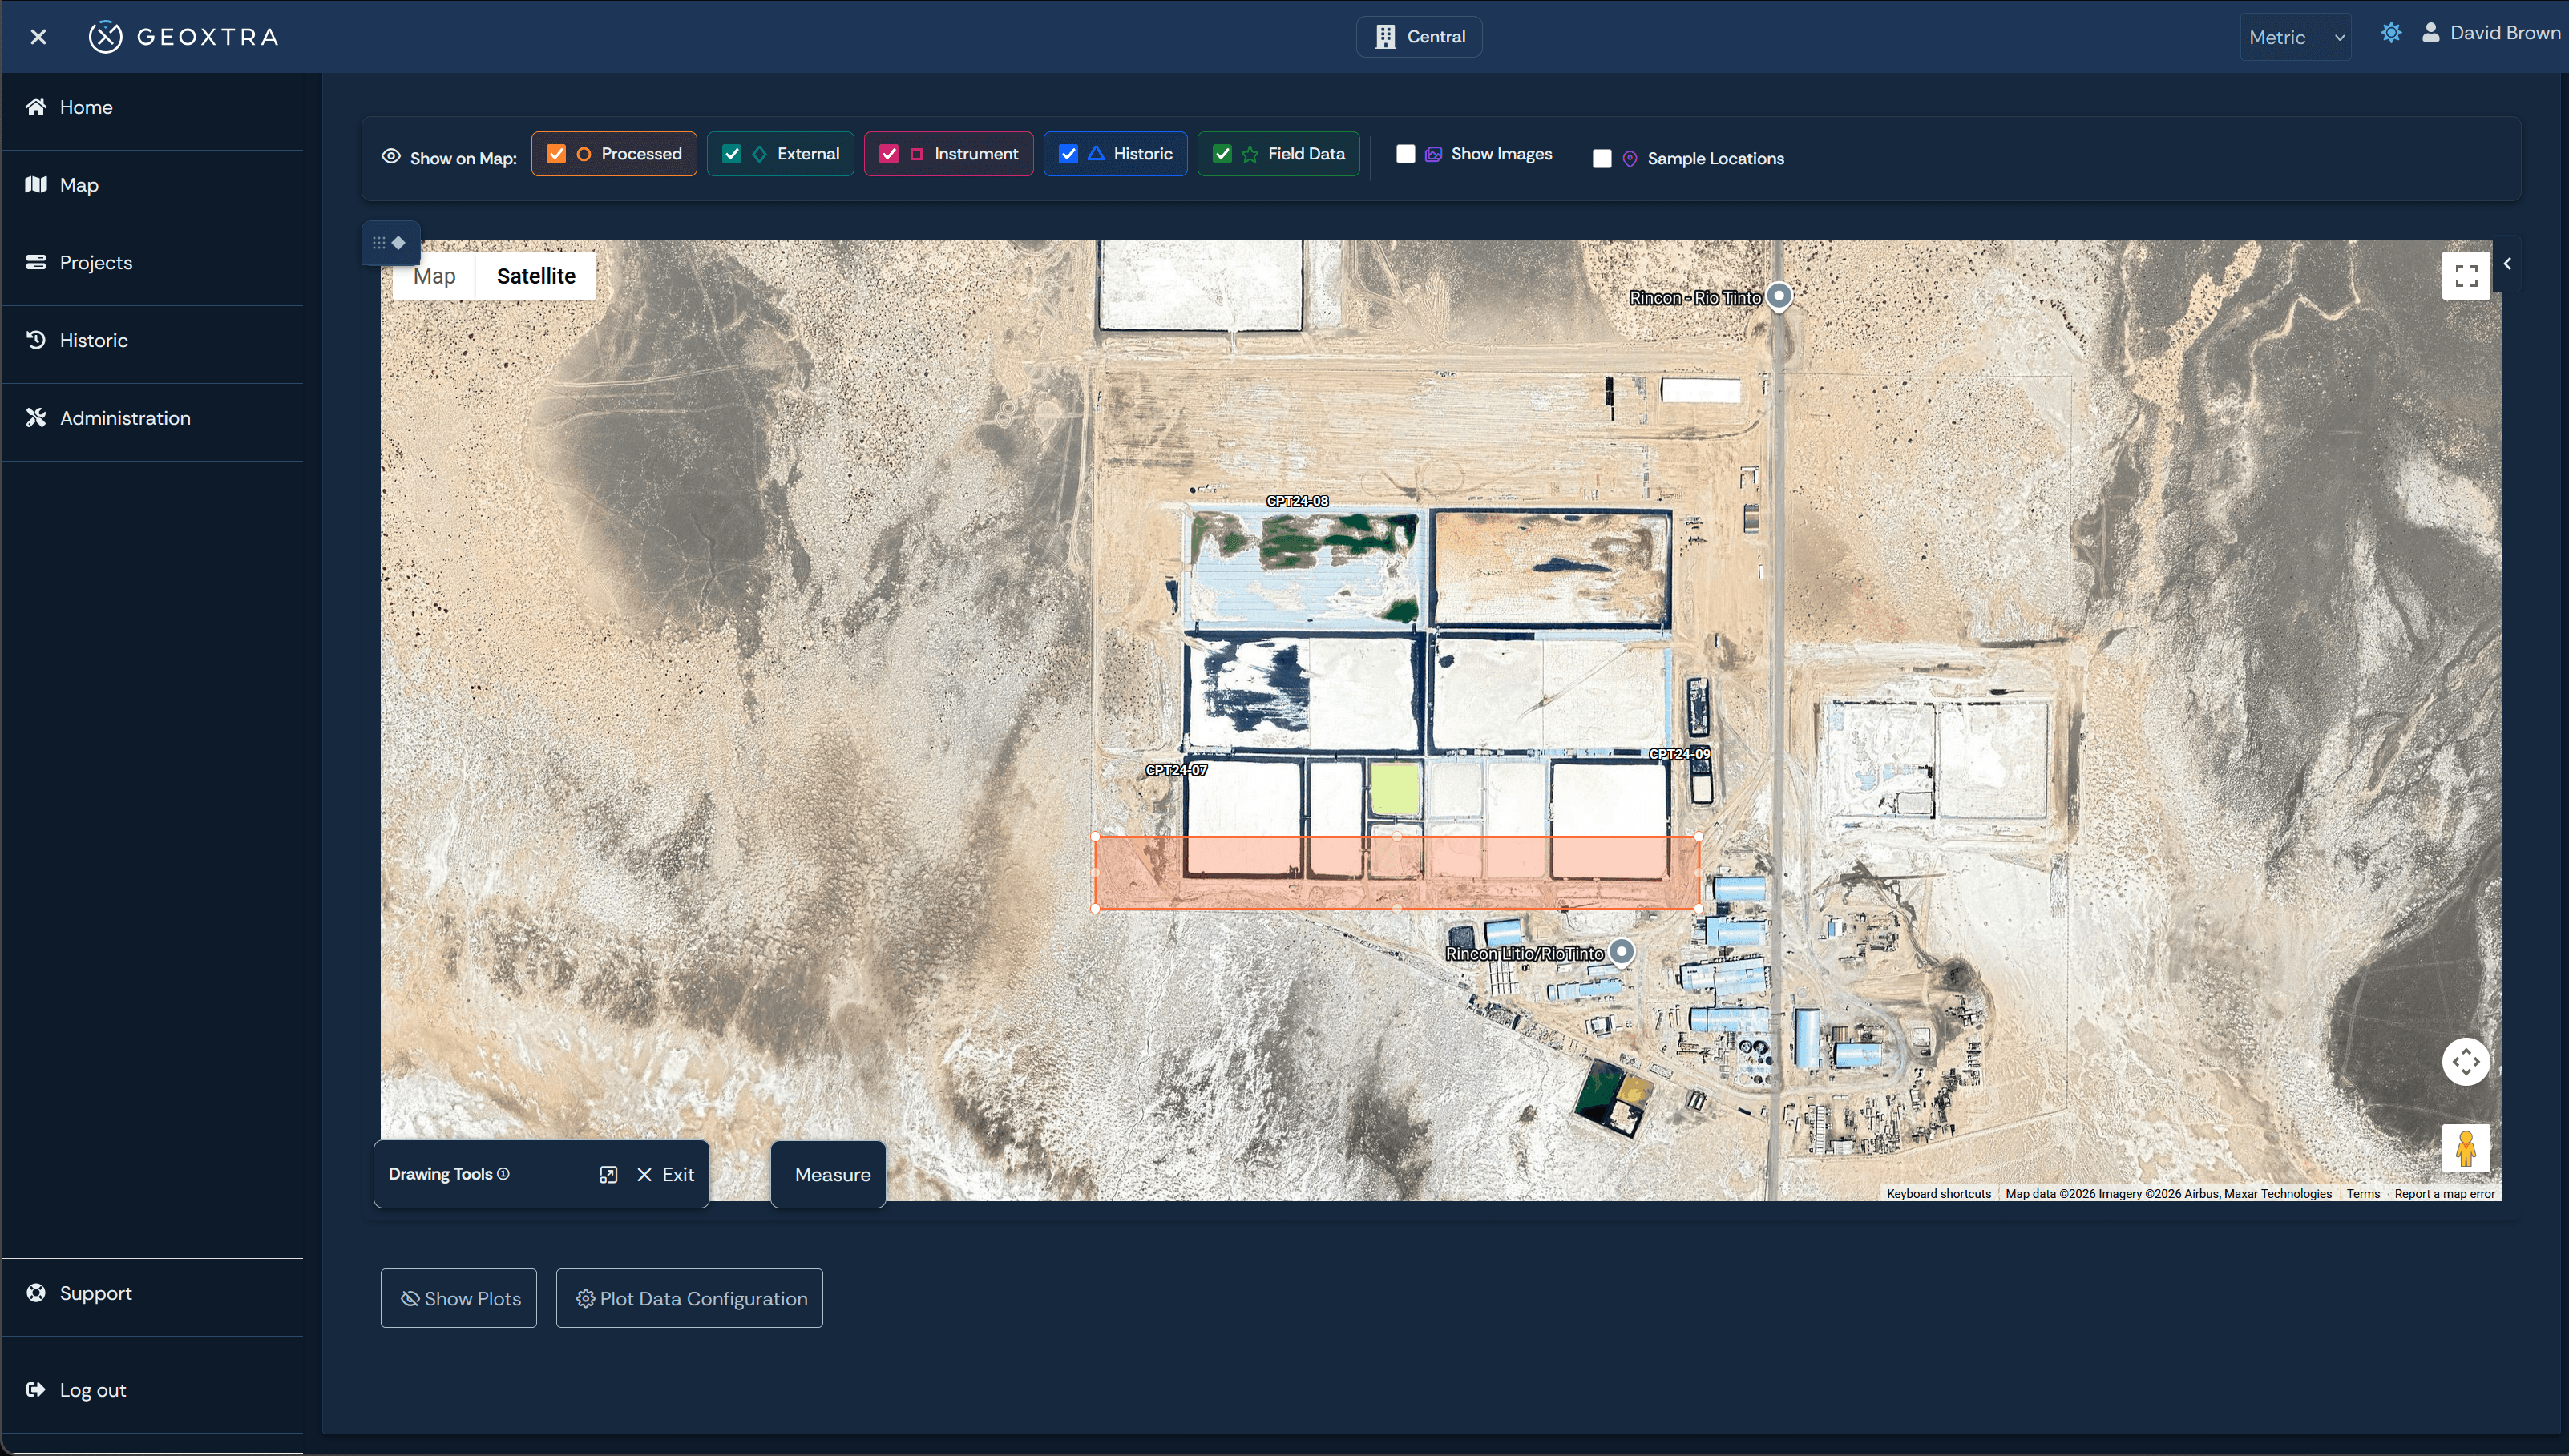
Task: Open the Central site selector
Action: (1419, 36)
